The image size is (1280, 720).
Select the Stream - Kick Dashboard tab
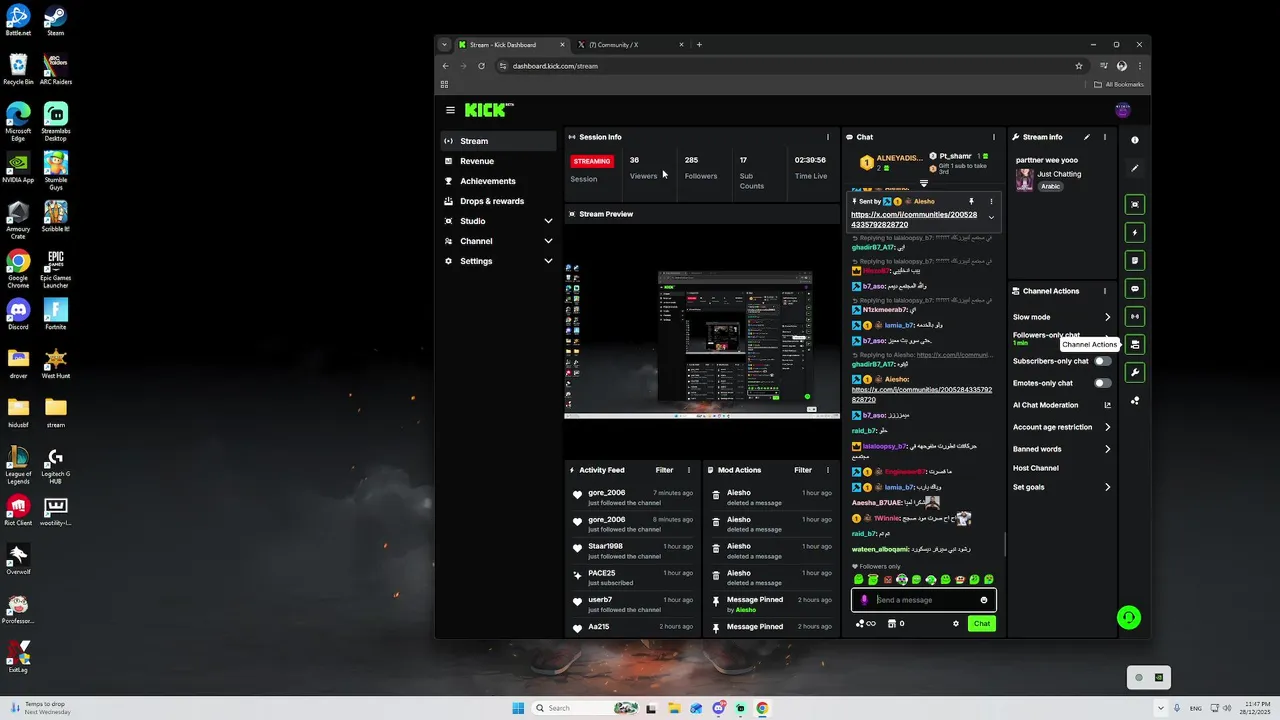pyautogui.click(x=510, y=44)
